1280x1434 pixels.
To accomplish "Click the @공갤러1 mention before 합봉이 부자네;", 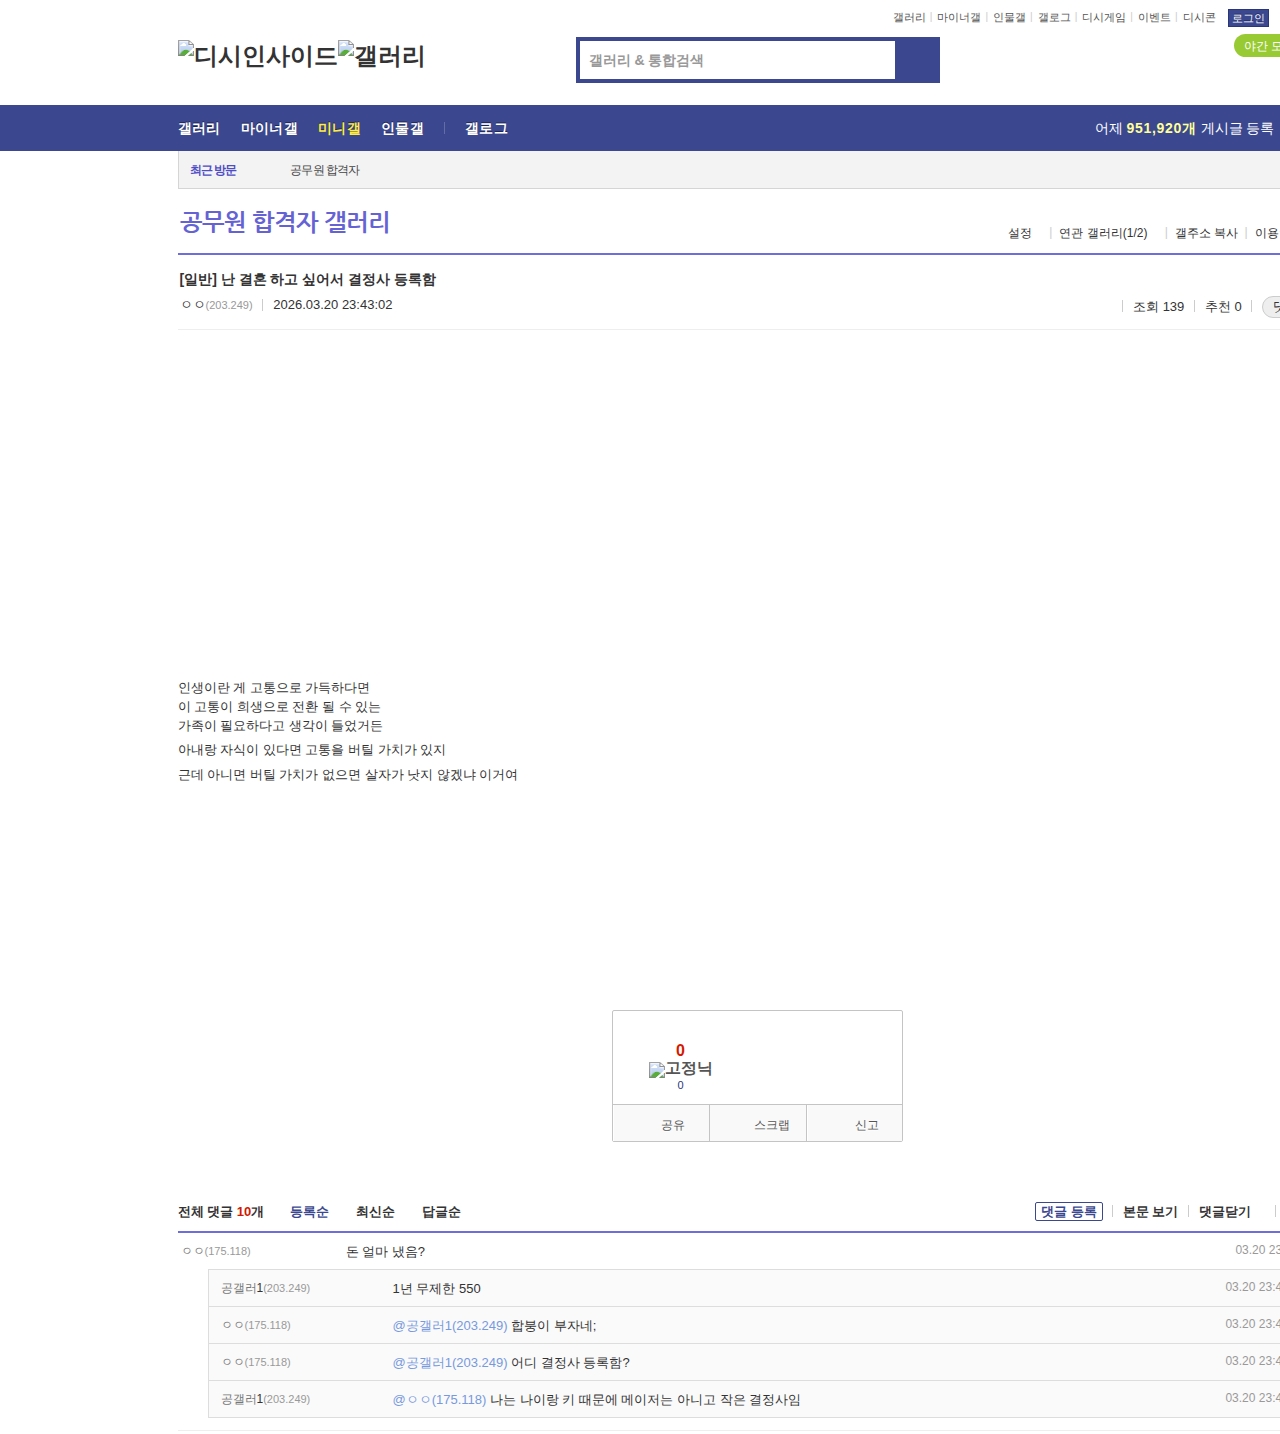I will pyautogui.click(x=450, y=1326).
